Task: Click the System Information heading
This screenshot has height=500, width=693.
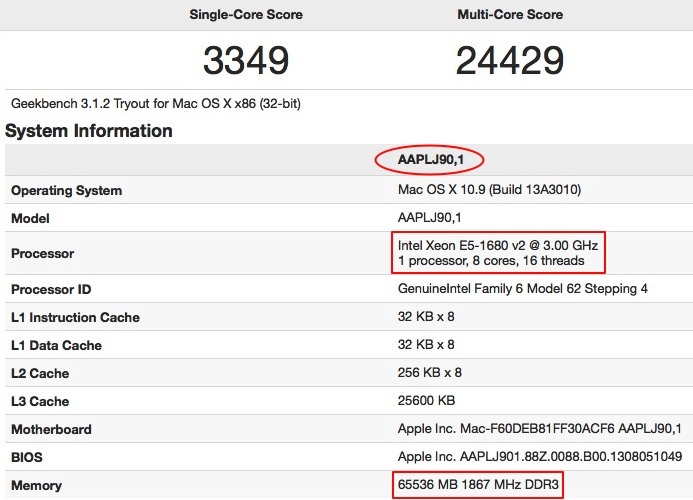Action: [x=89, y=131]
